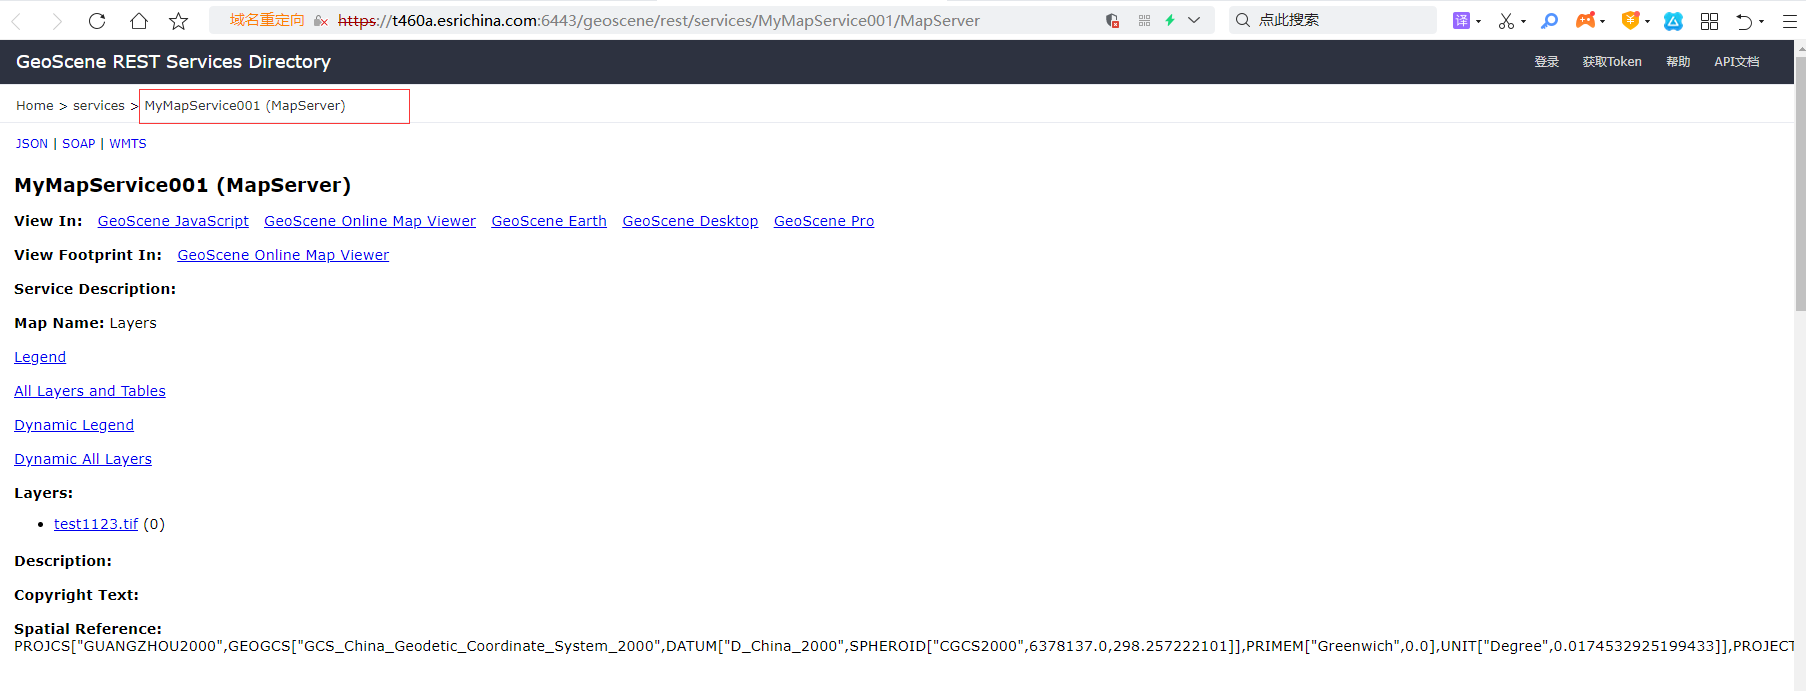
Task: Open the WMTS link
Action: click(128, 144)
